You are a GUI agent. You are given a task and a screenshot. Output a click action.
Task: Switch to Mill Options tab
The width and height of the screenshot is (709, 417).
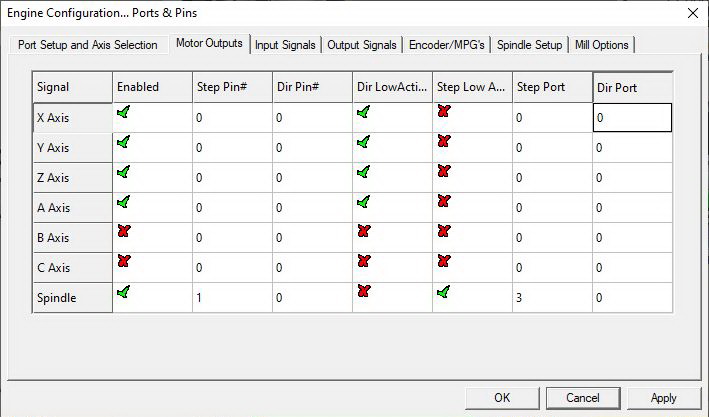pos(602,45)
